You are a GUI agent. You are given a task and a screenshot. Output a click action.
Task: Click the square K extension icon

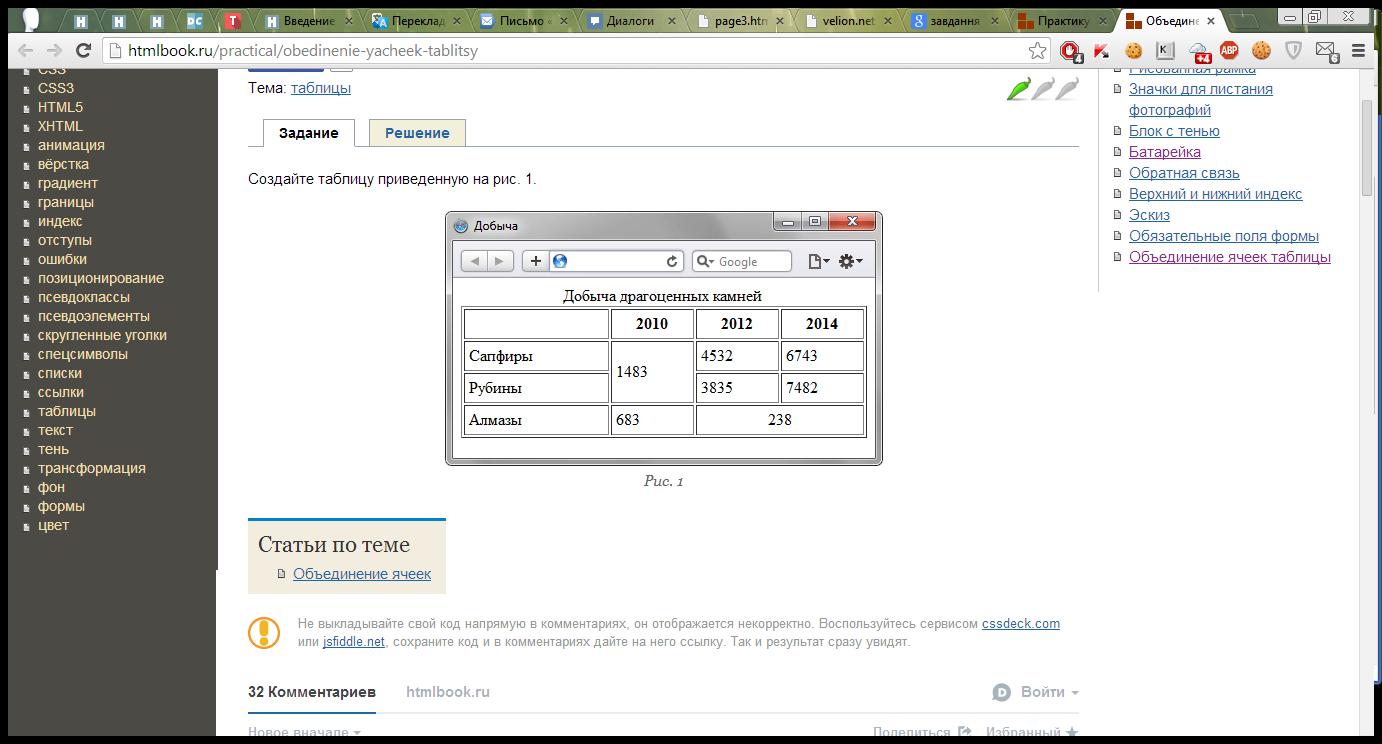[1165, 50]
